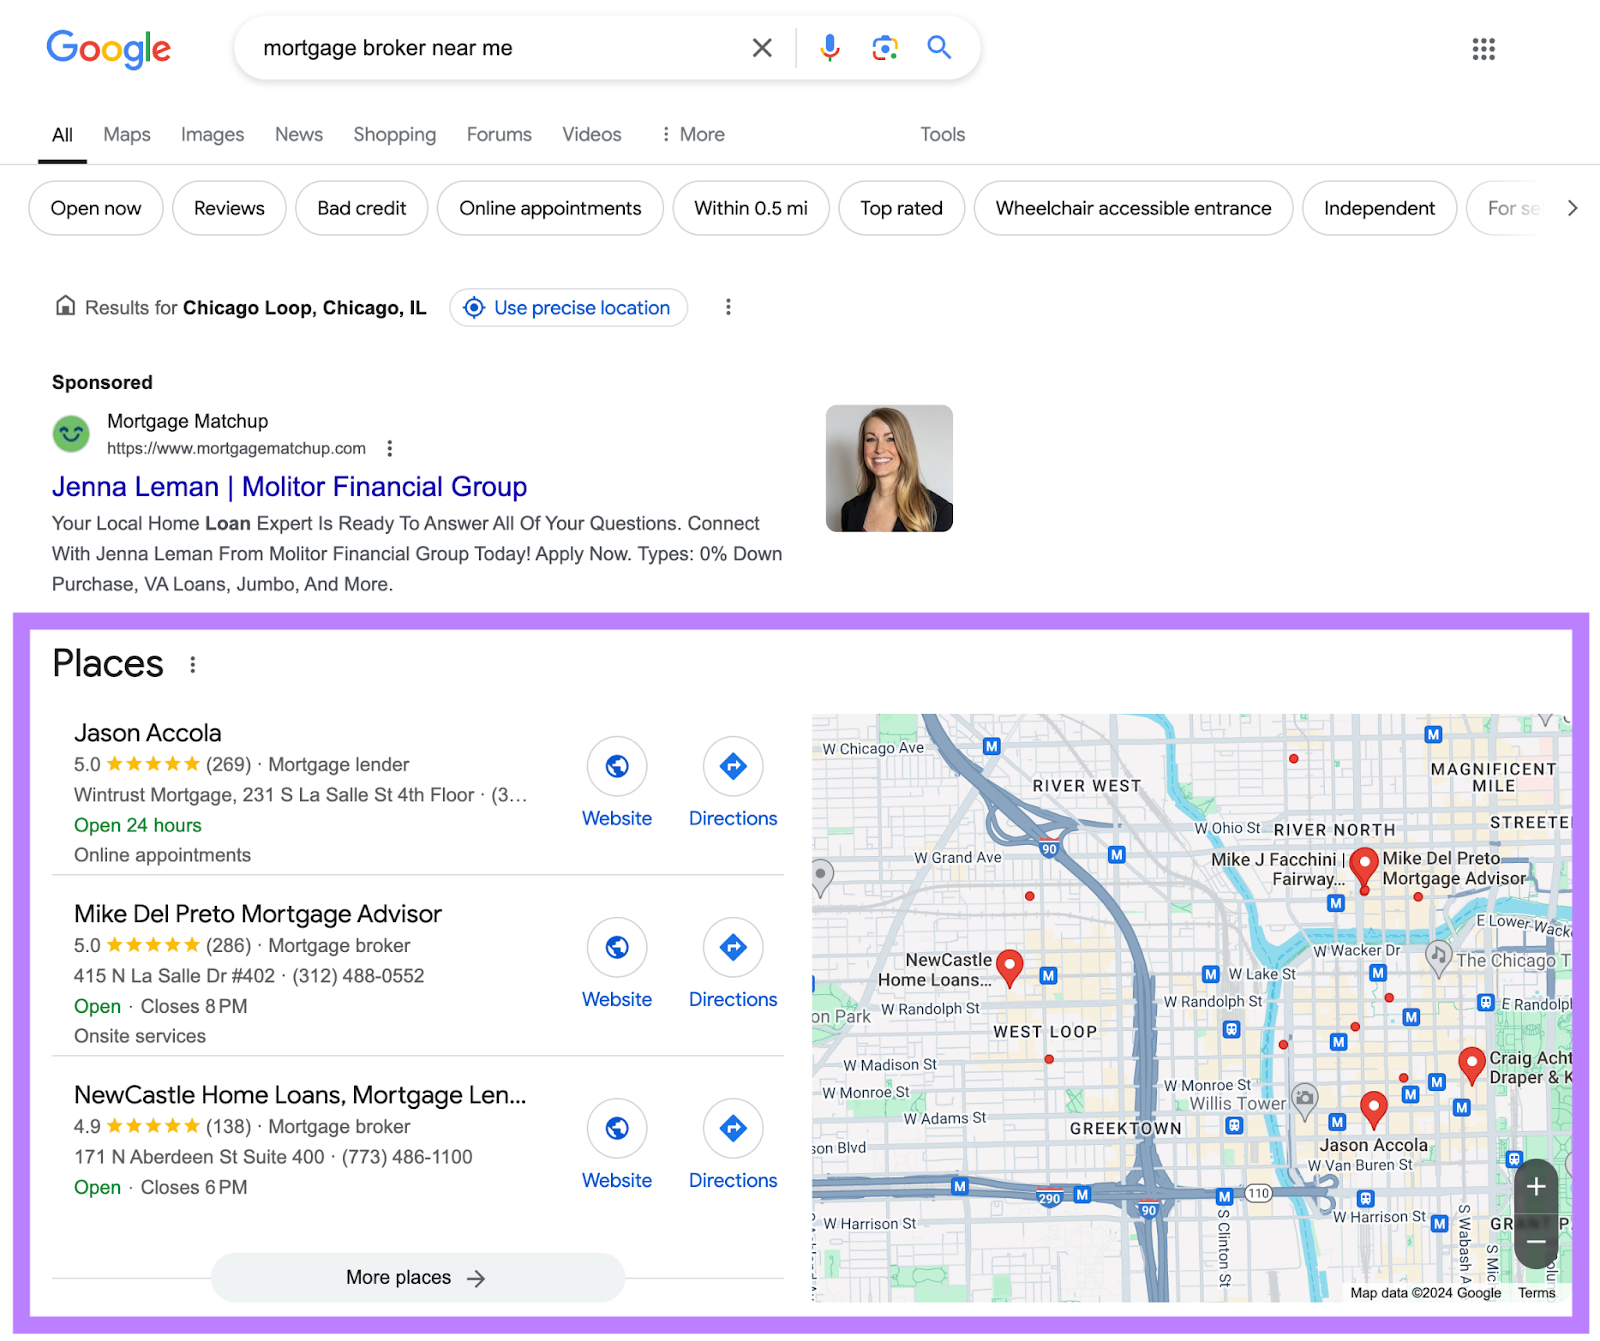Screen dimensions: 1600x1341
Task: Switch to the Images tab
Action: (x=212, y=134)
